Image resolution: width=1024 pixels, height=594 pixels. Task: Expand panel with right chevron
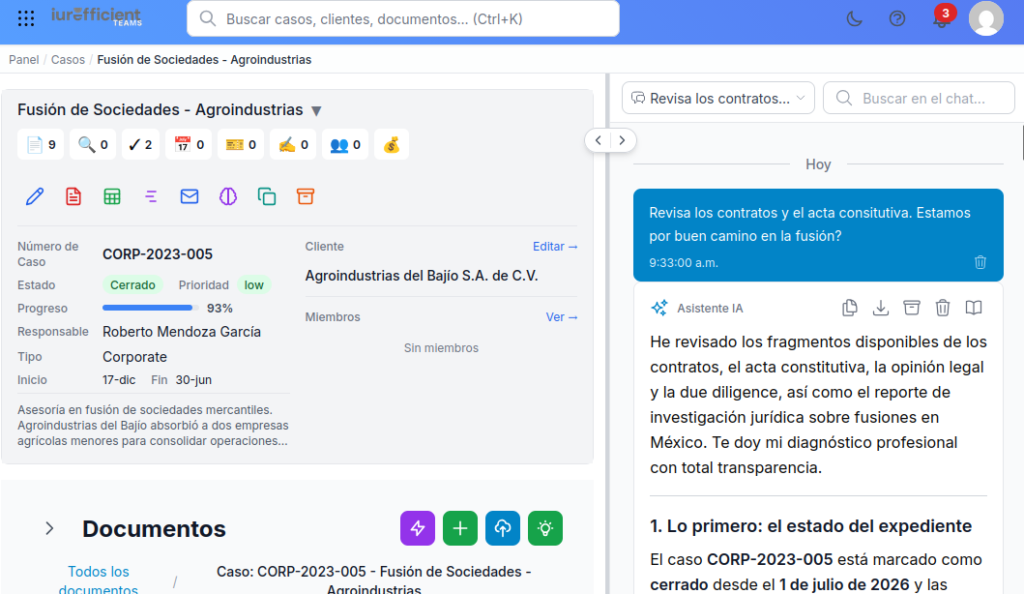click(622, 140)
